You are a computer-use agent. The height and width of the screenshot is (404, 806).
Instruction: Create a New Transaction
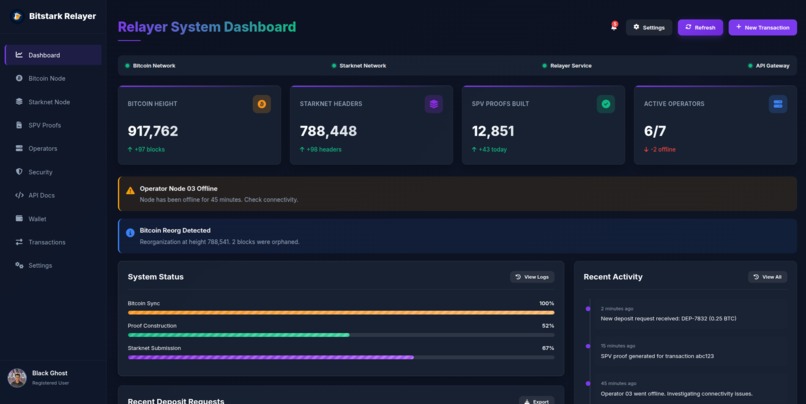763,27
